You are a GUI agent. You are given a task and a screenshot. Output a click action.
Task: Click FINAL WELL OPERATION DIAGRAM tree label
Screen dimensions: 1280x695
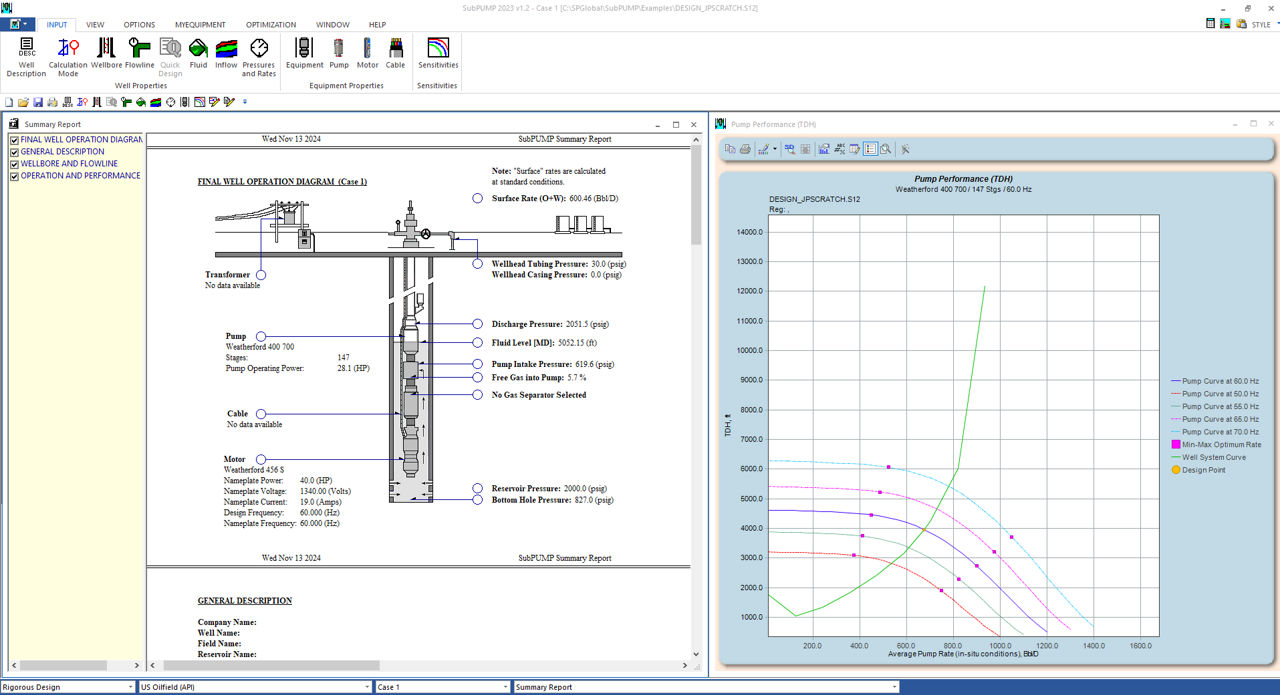[x=83, y=140]
